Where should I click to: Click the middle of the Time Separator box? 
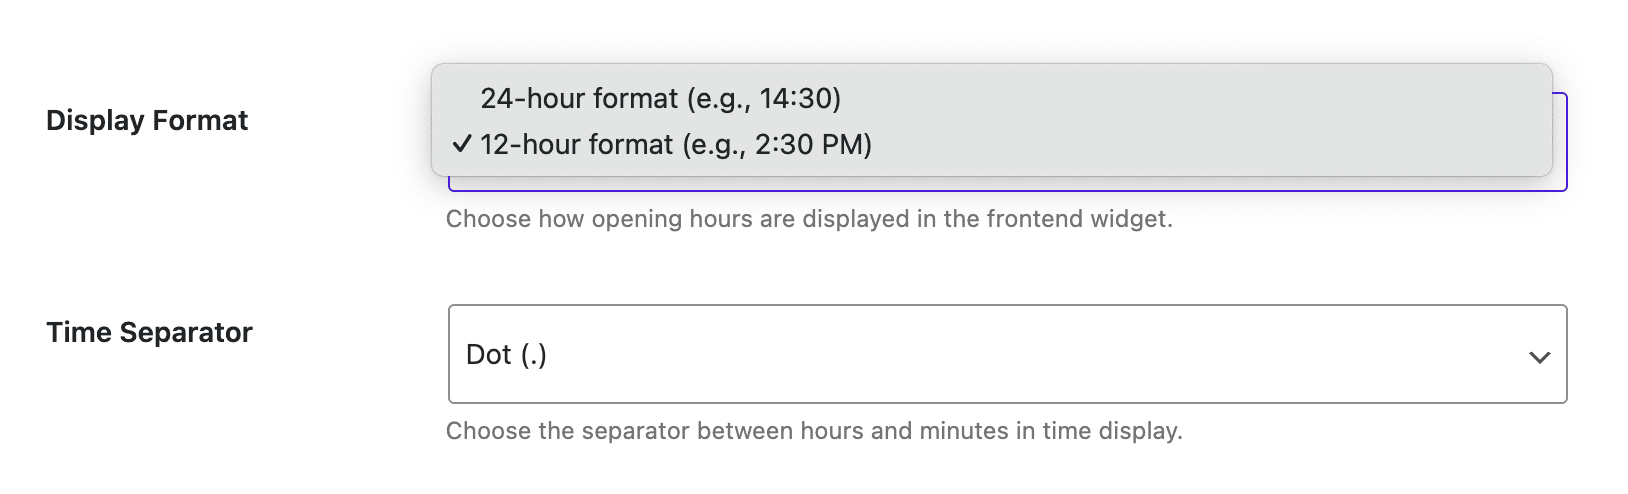tap(1006, 354)
